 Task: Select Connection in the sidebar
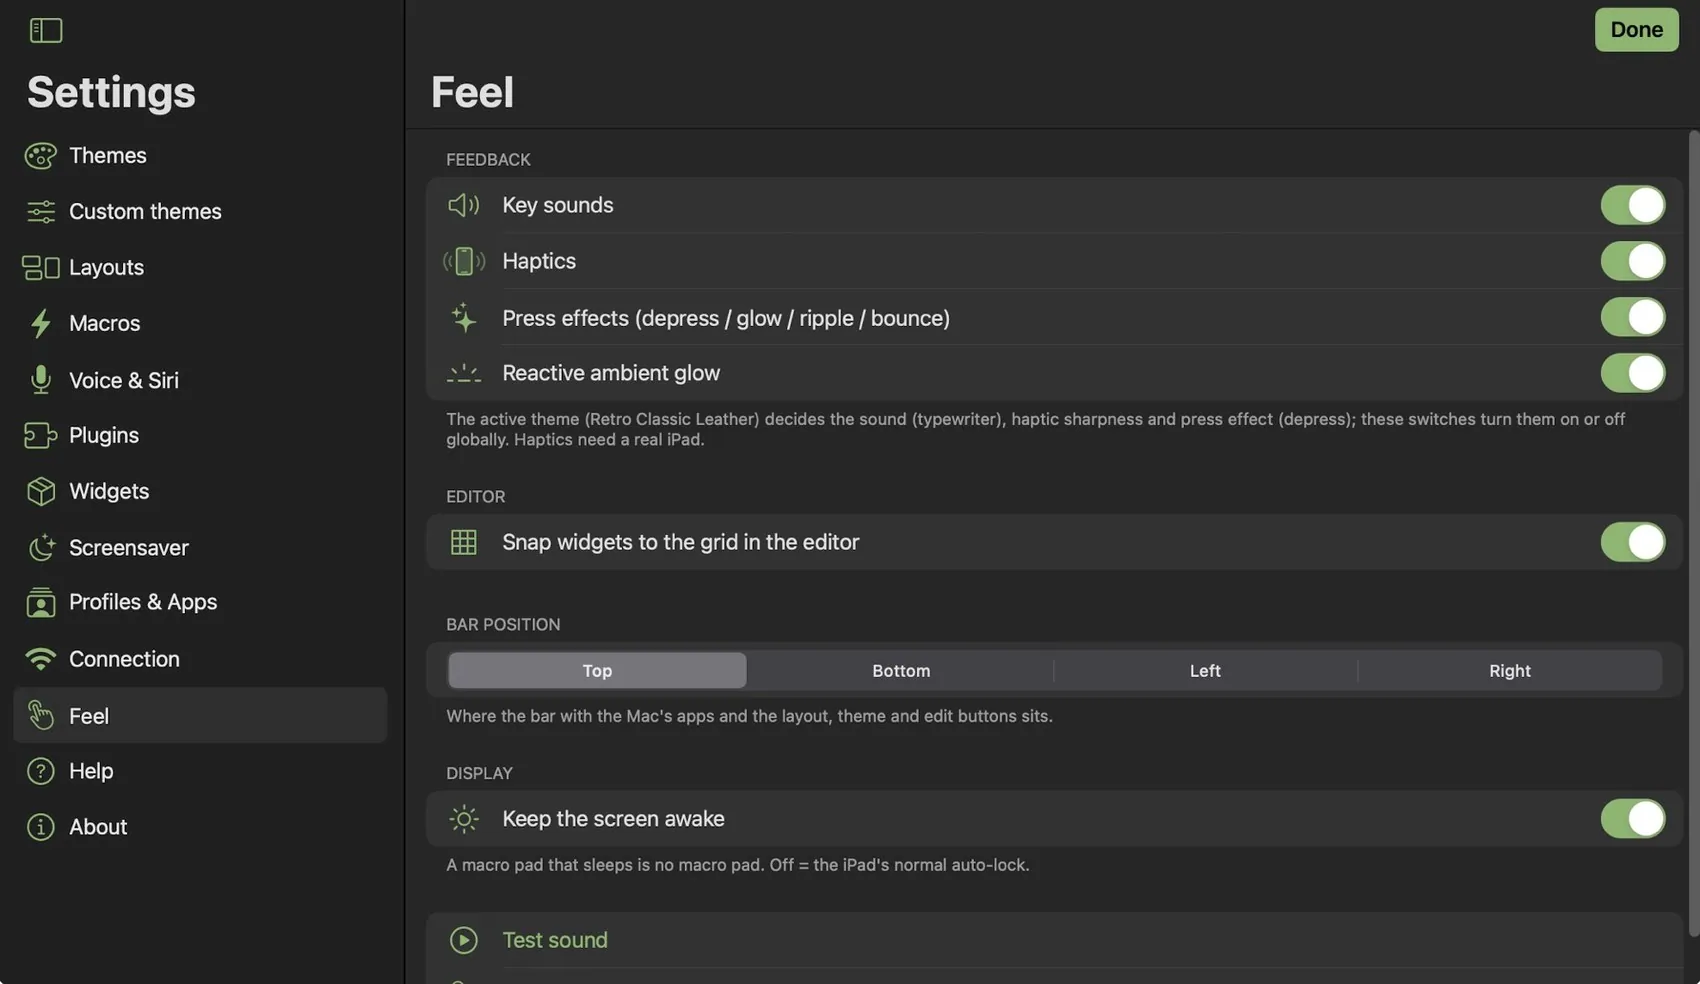200,659
